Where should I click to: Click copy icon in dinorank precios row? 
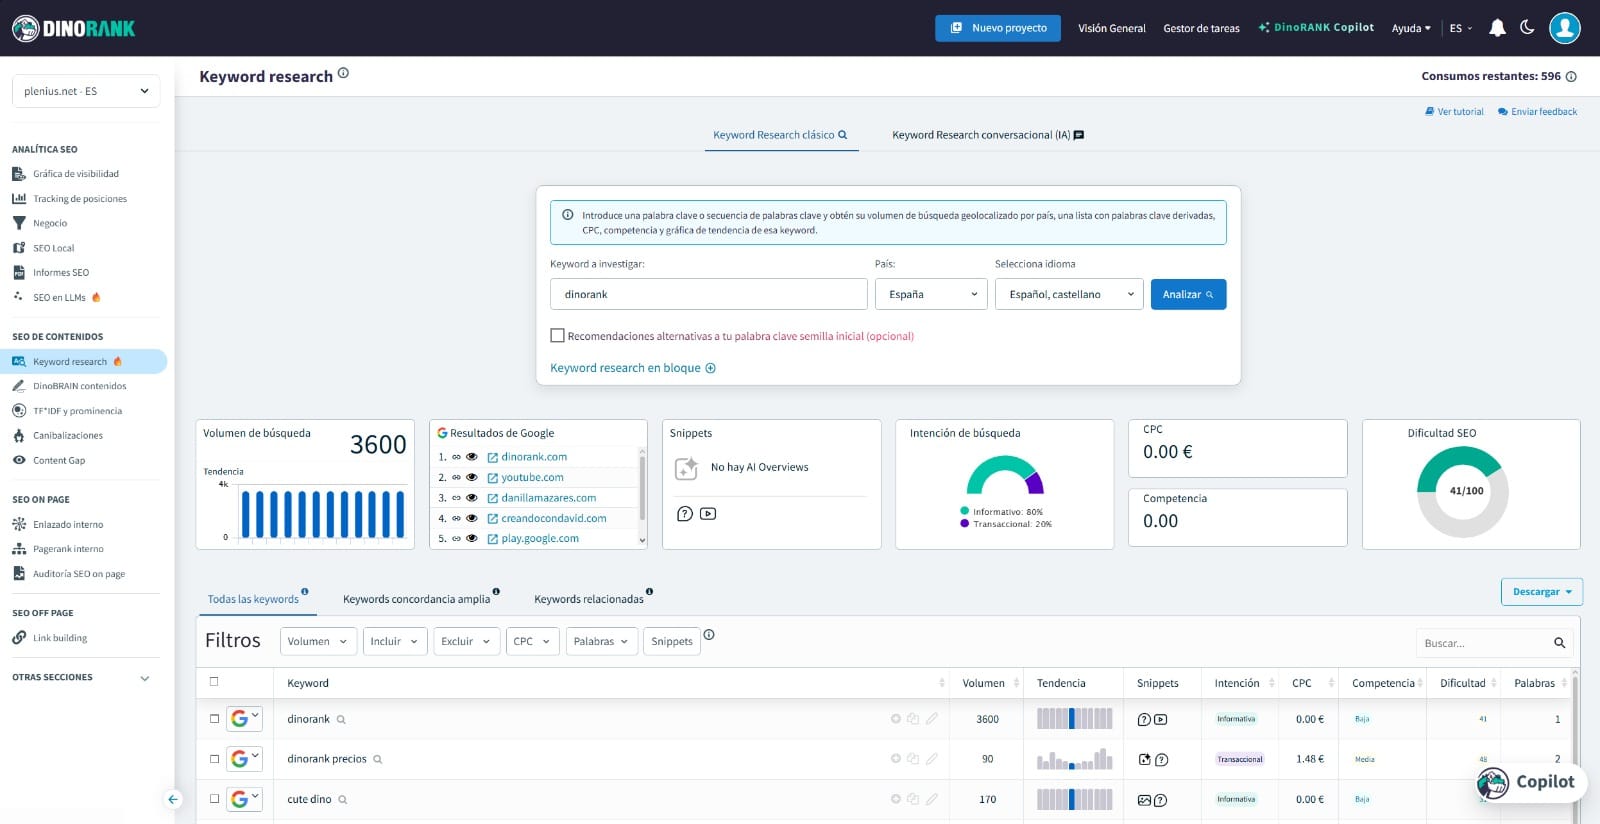(913, 759)
